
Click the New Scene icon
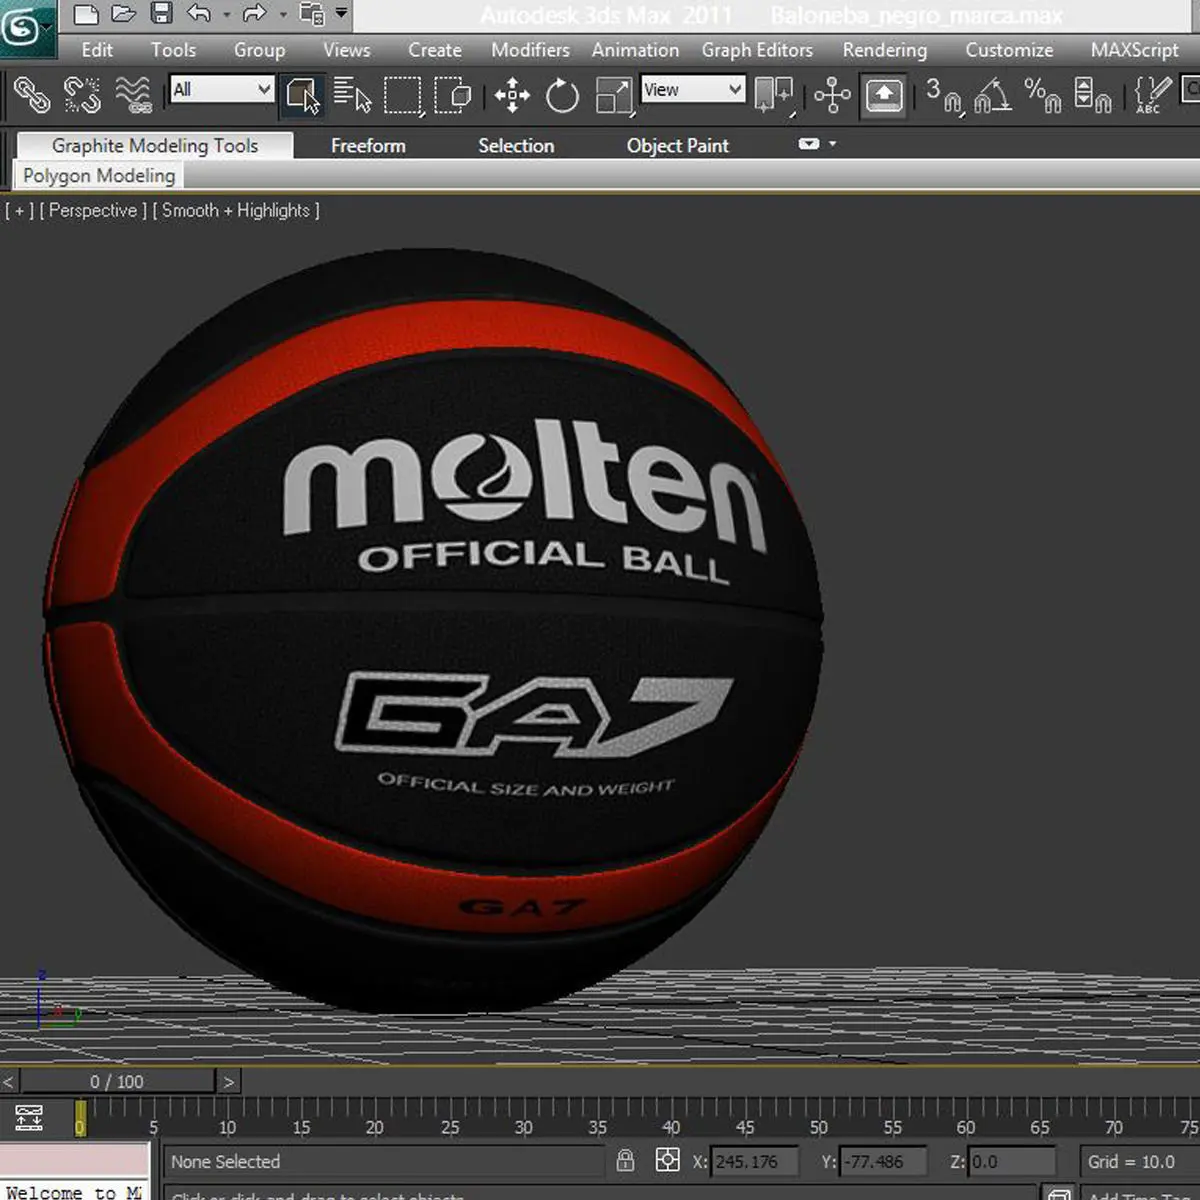coord(86,14)
